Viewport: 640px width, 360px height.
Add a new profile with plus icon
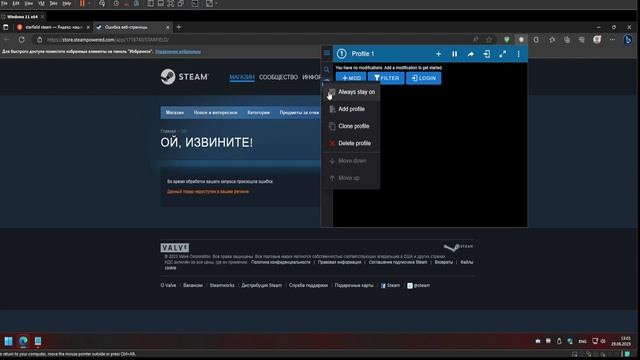(x=438, y=54)
